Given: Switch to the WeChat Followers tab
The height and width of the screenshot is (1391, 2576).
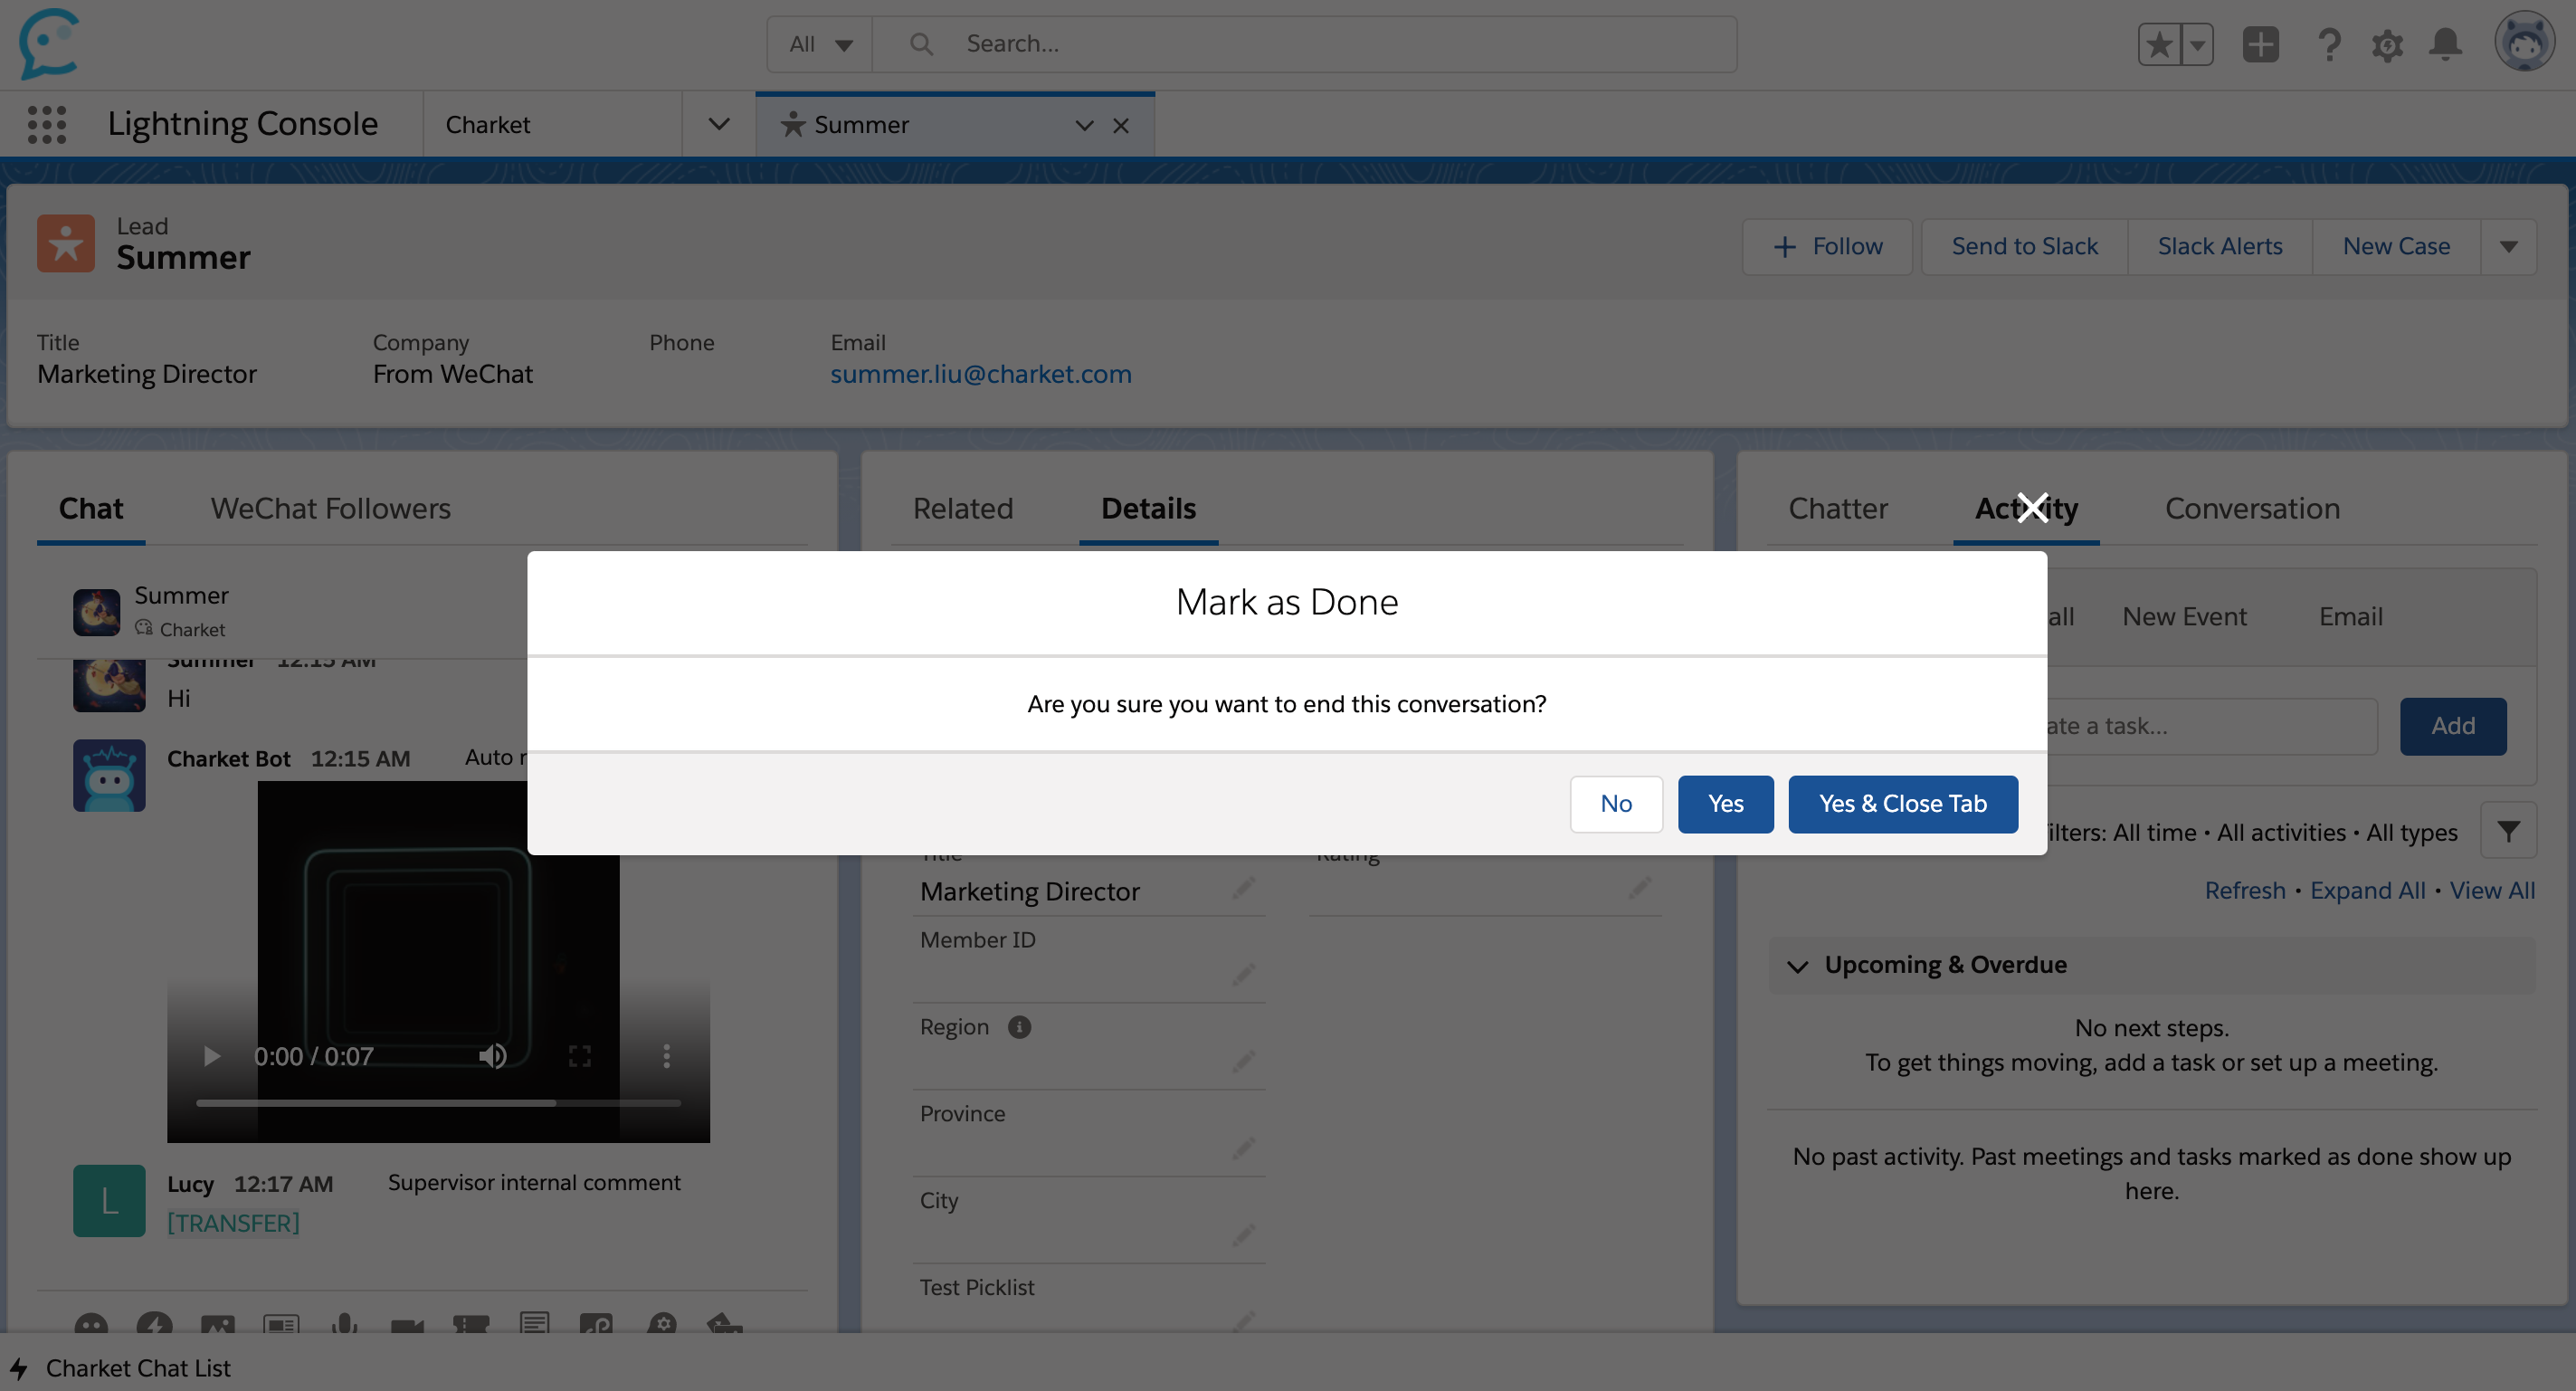Looking at the screenshot, I should point(330,508).
